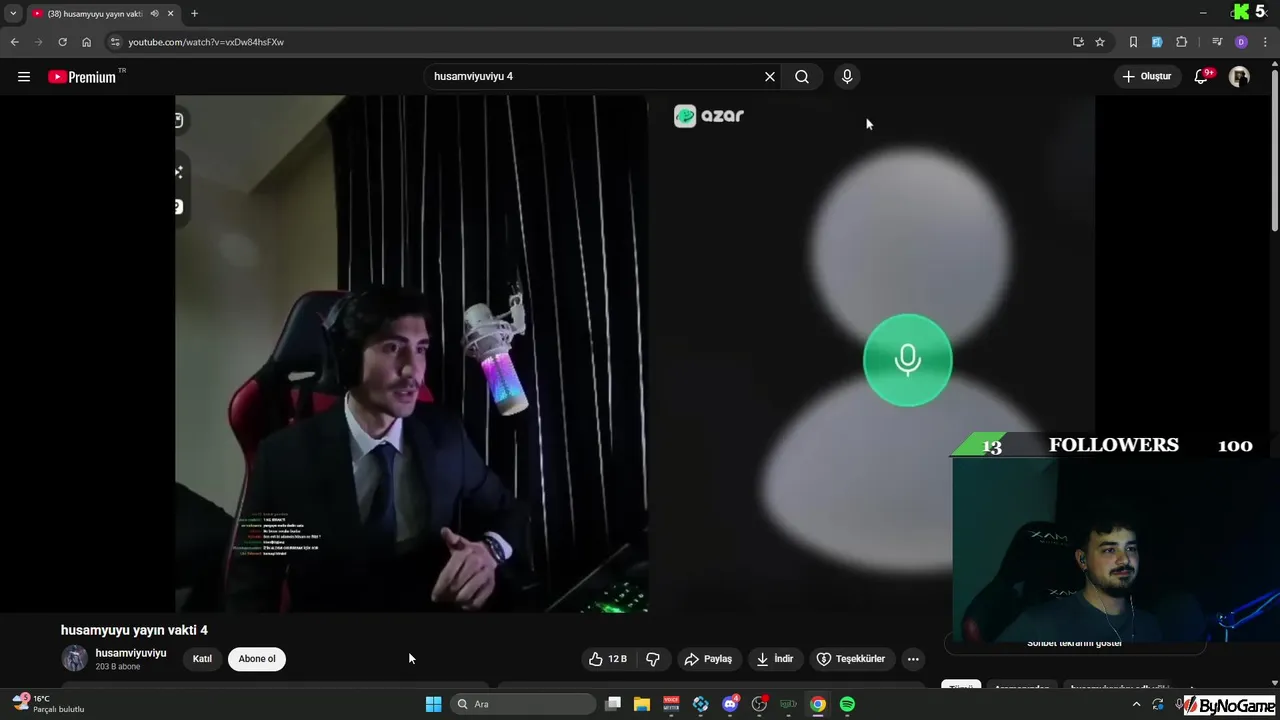Screen dimensions: 1280x720
Task: Open Spotify from the taskbar
Action: (847, 704)
